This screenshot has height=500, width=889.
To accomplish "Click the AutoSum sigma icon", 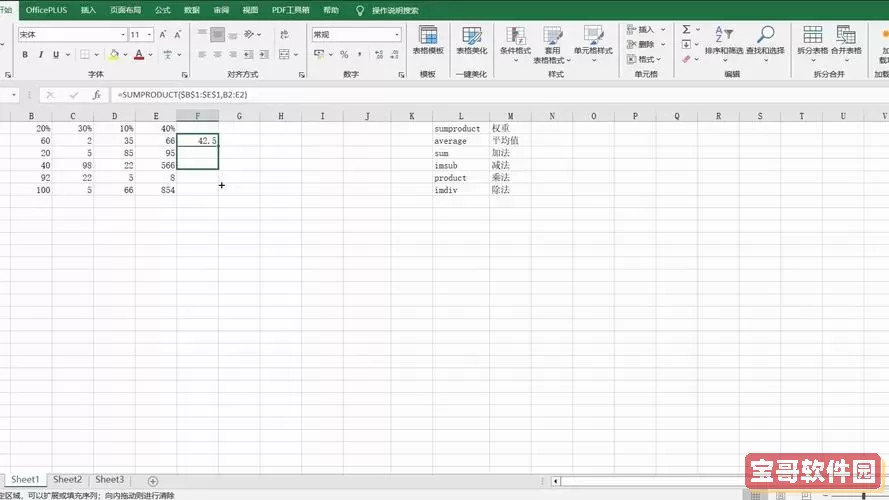I will [686, 29].
